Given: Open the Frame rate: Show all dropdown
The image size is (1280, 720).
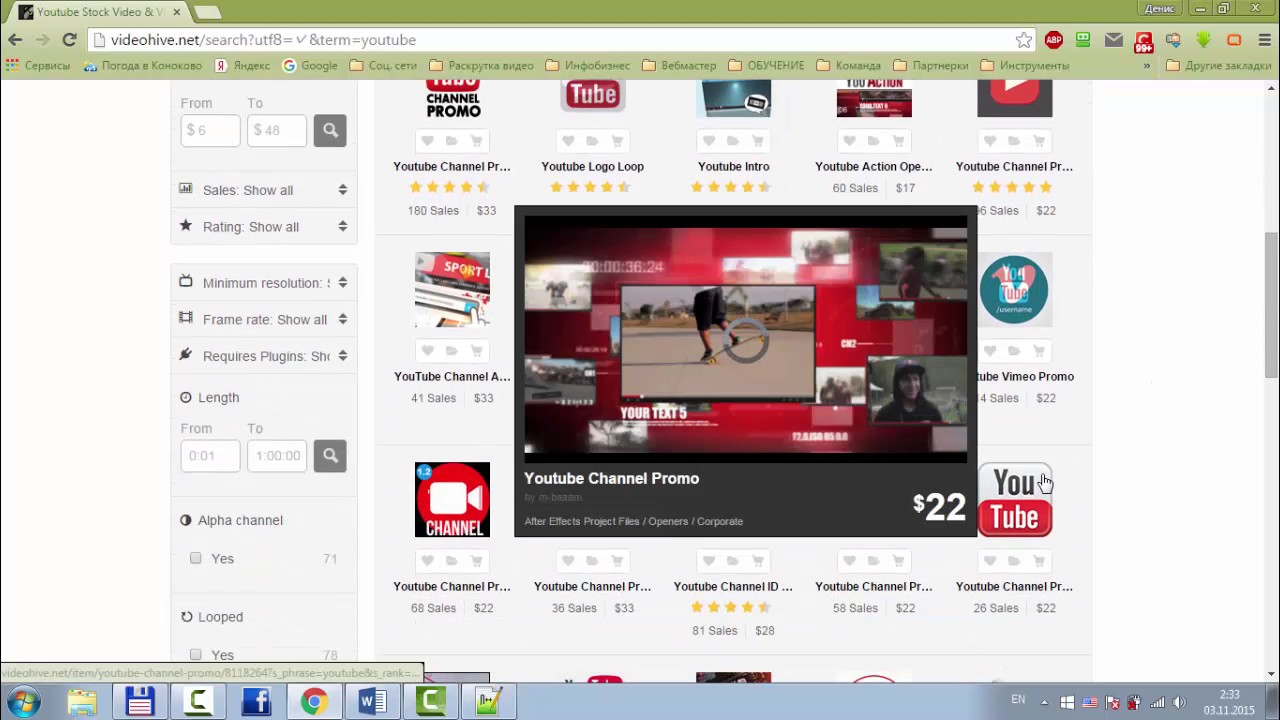Looking at the screenshot, I should [265, 320].
